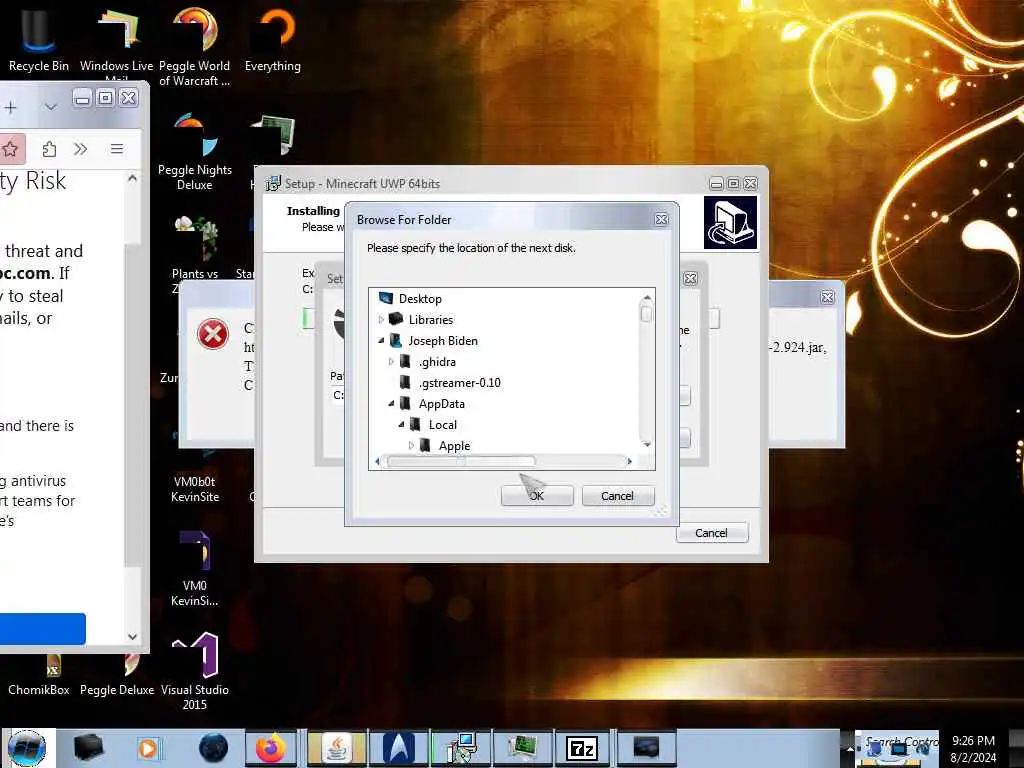Click Cancel in Browse For Folder

617,496
